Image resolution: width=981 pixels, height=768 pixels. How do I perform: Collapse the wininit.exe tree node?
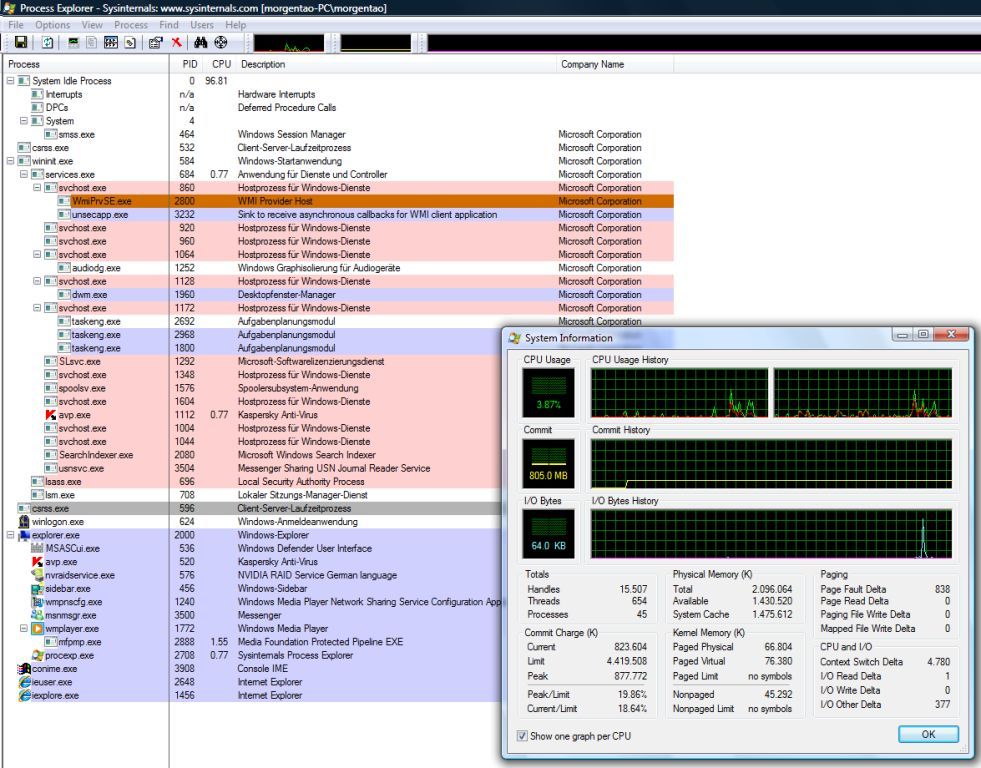coord(11,161)
